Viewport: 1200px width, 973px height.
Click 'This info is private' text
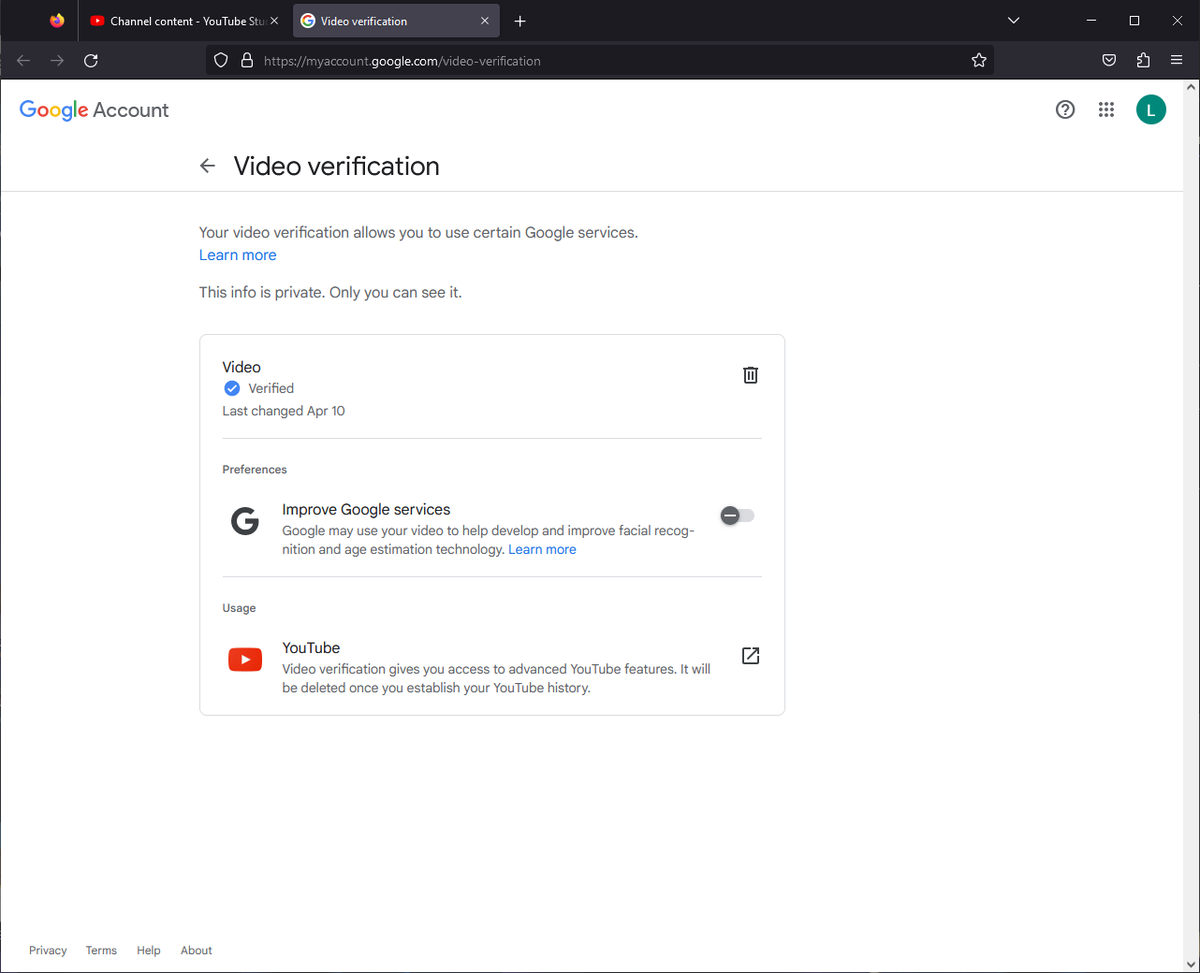[330, 293]
